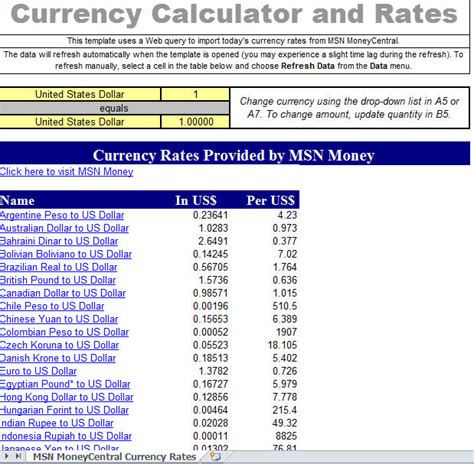Image resolution: width=474 pixels, height=464 pixels.
Task: Select the Per US$ value 8825
Action: 286,436
